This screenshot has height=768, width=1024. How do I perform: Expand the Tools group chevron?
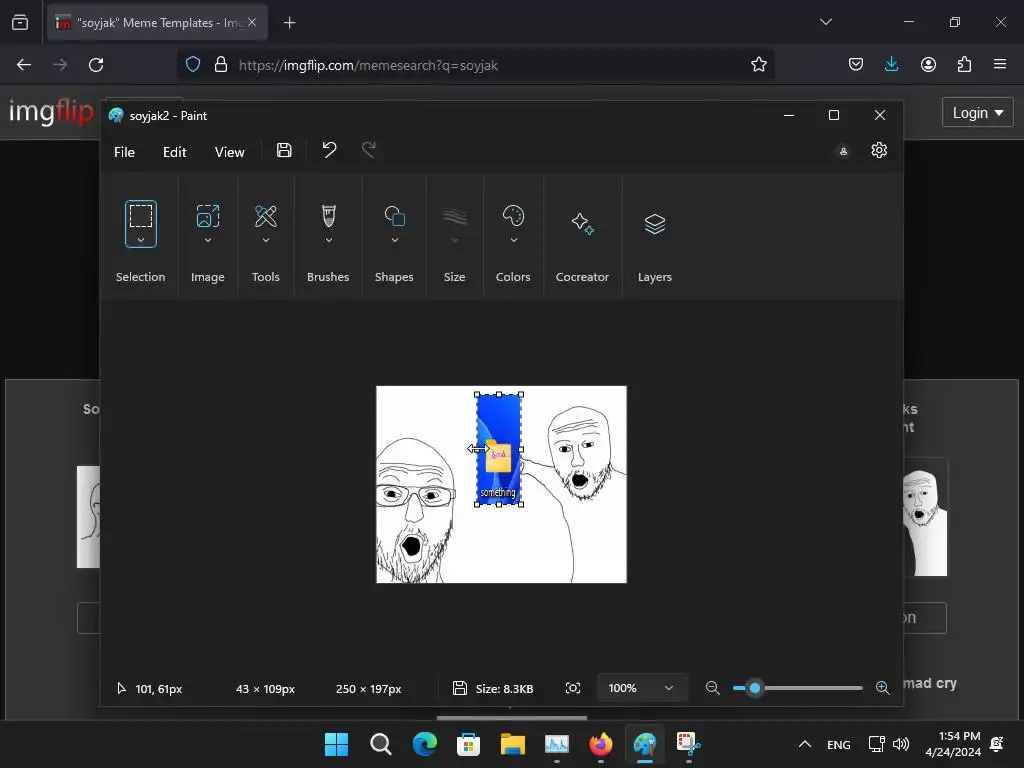[266, 240]
